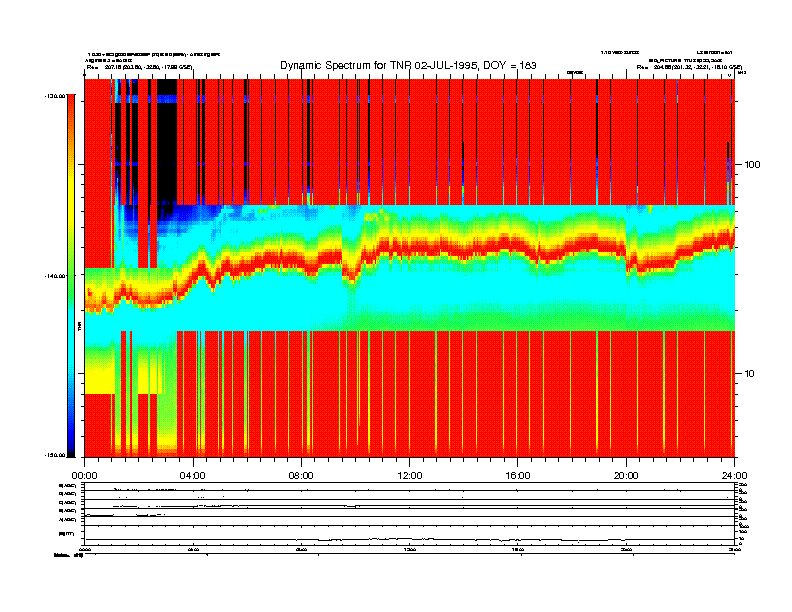The image size is (792, 612).
Task: Click the -130.00 color scale label
Action: coord(55,95)
